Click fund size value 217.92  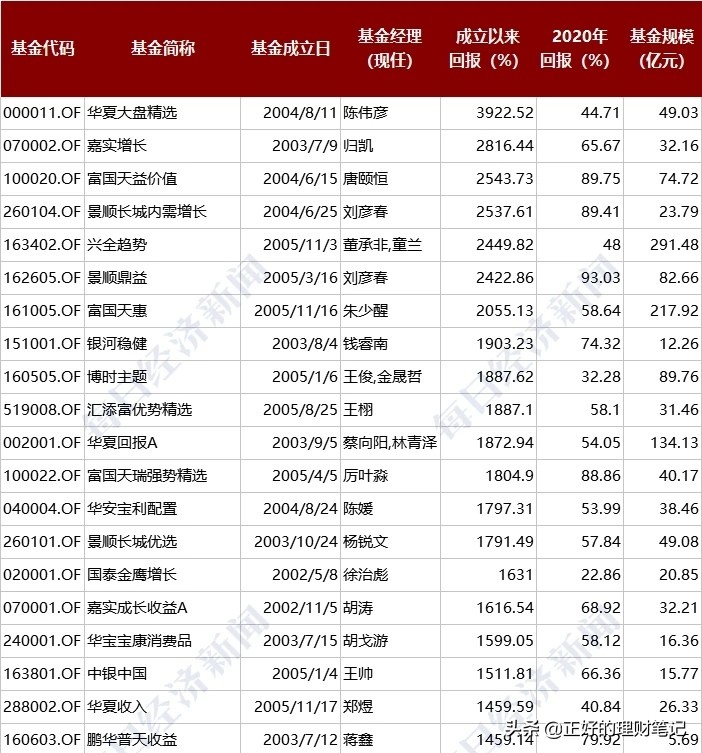tap(674, 311)
